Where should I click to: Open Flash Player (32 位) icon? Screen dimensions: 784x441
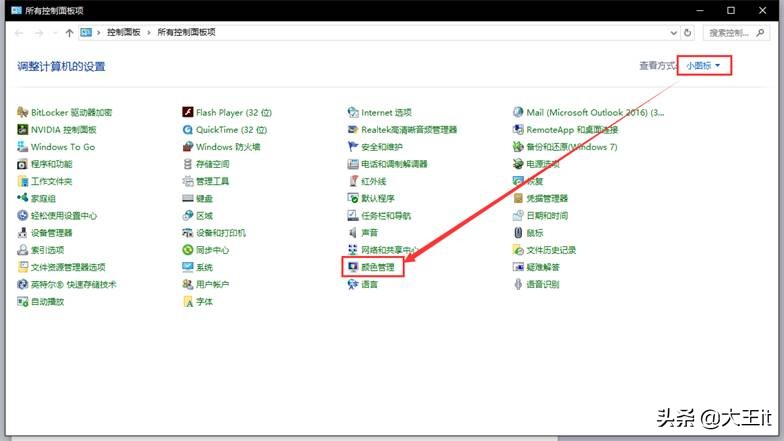tap(188, 112)
